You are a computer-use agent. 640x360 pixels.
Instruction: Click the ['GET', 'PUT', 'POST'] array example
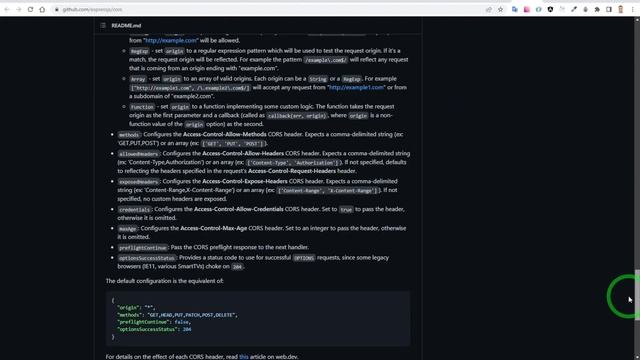pos(233,144)
